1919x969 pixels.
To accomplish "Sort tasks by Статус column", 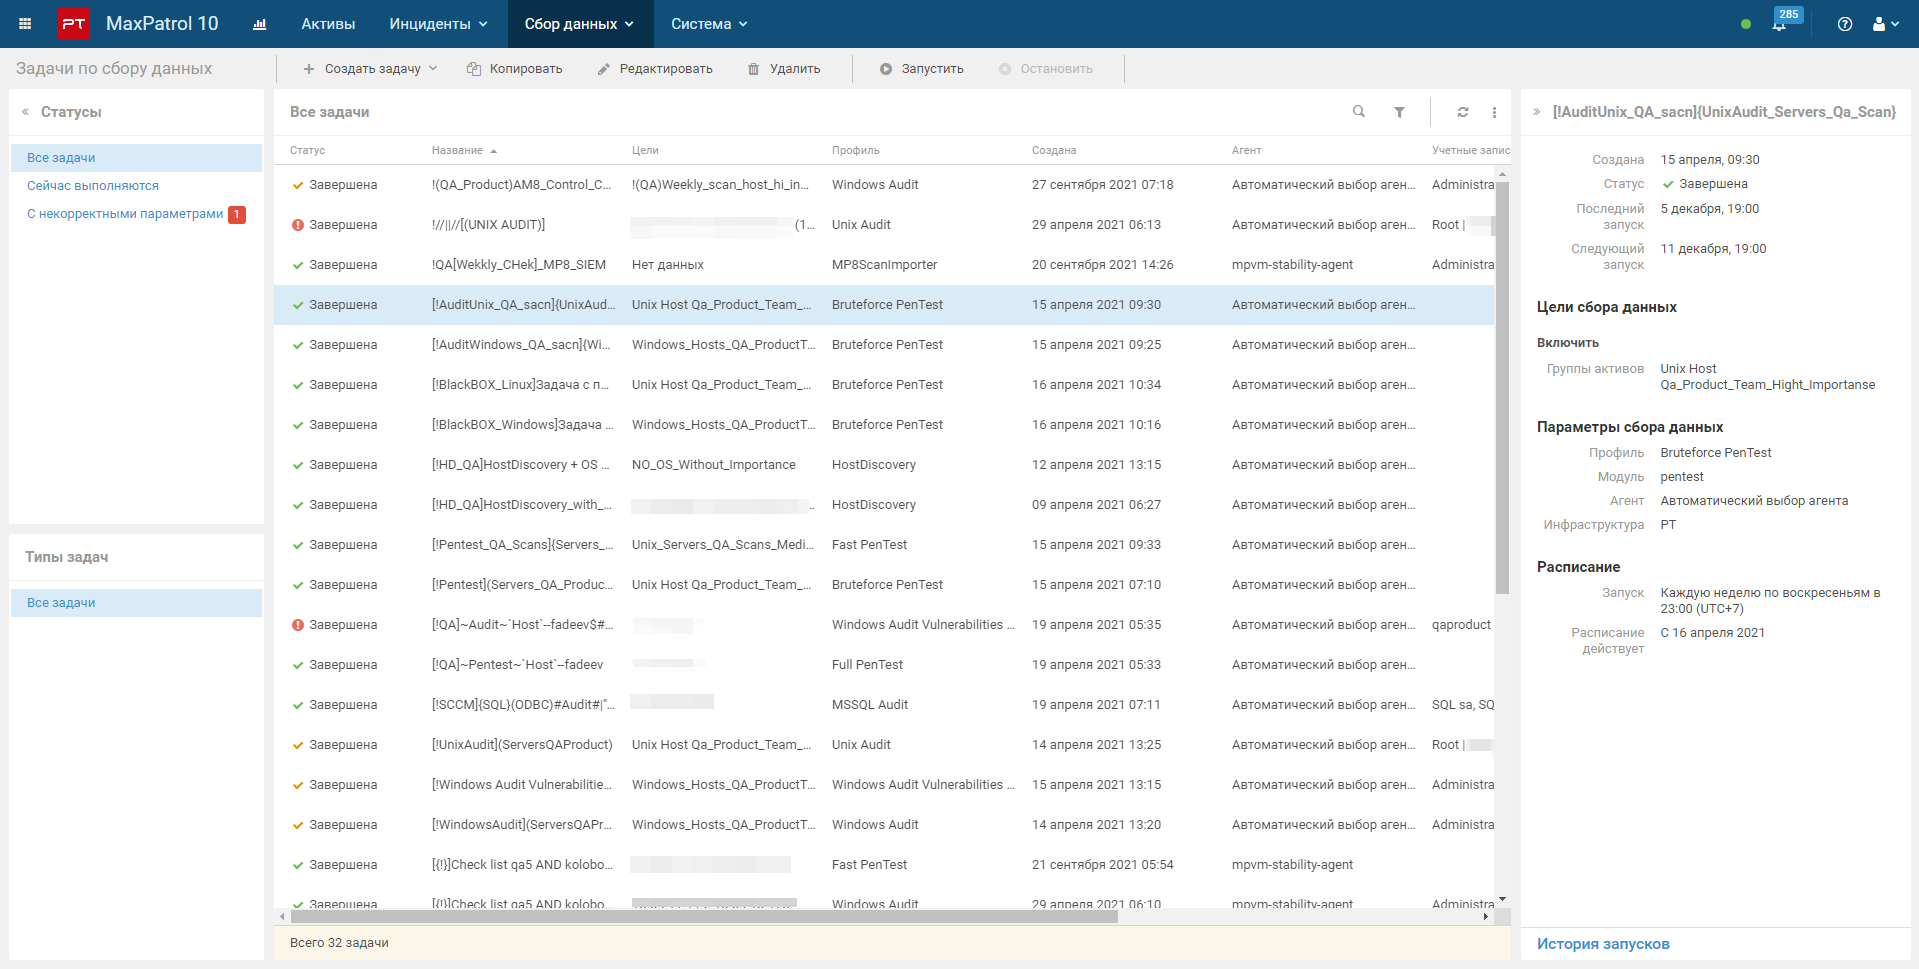I will [x=307, y=150].
